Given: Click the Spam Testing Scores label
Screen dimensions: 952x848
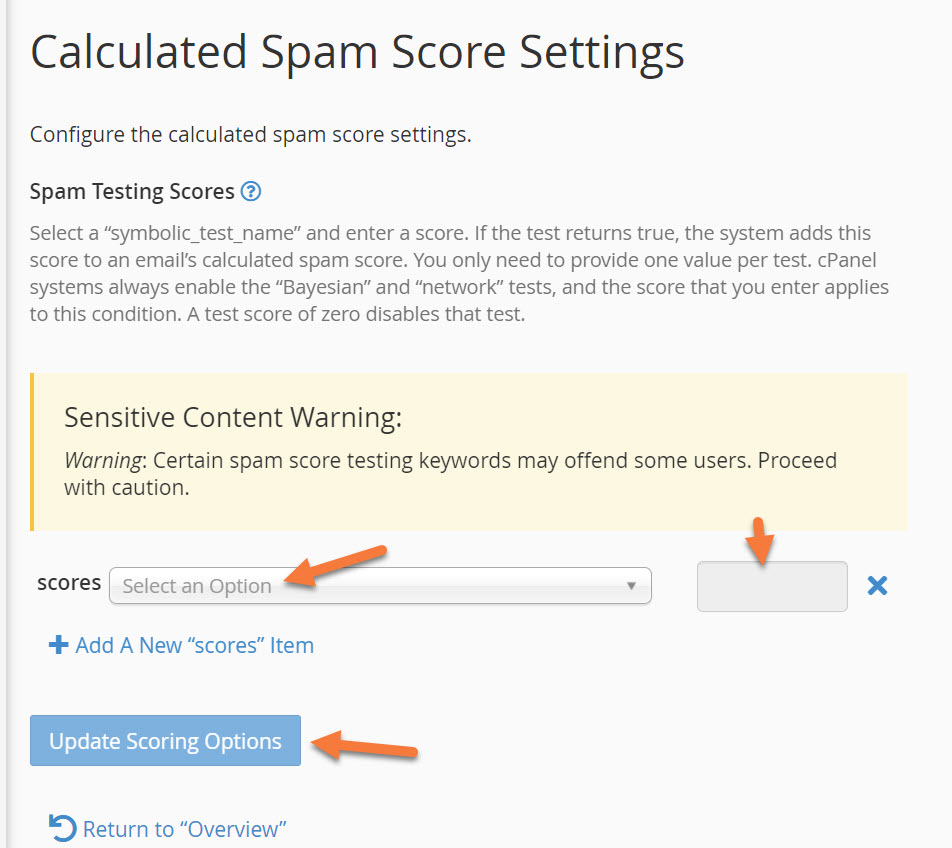Looking at the screenshot, I should tap(132, 191).
